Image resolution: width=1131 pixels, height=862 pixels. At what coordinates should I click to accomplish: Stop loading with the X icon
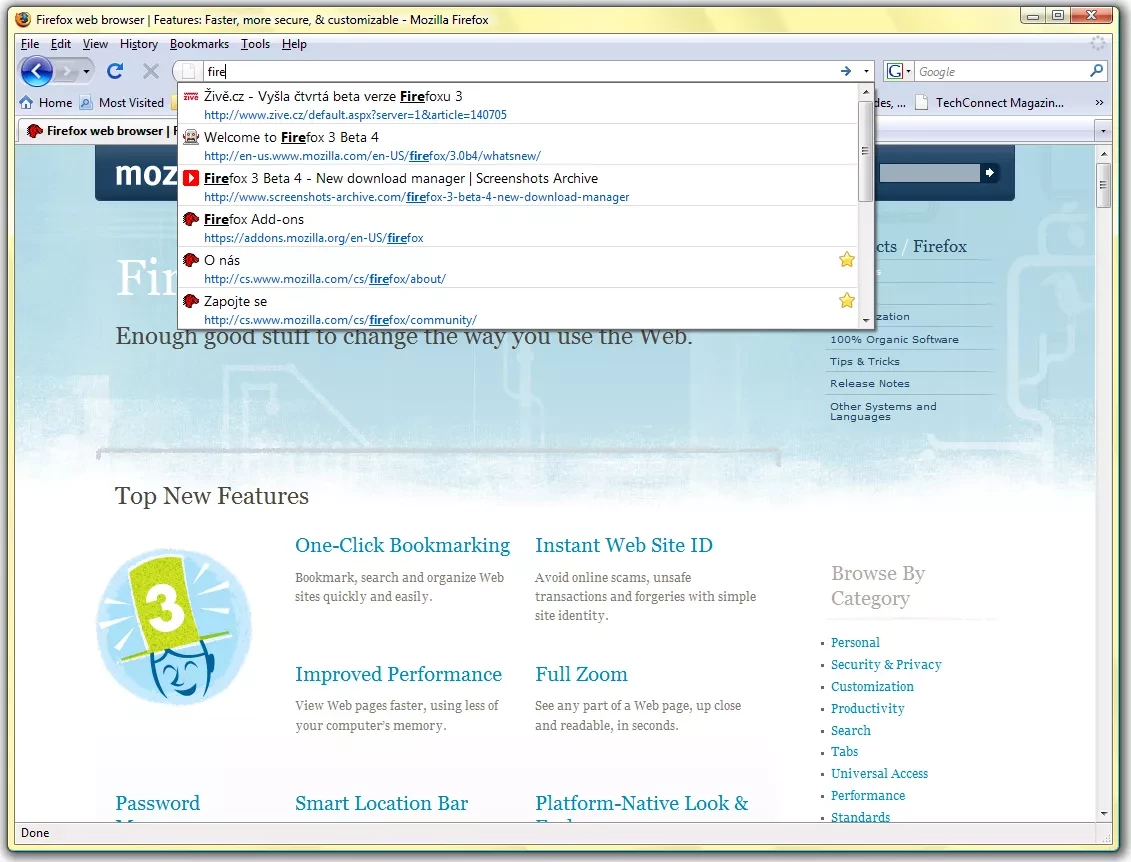coord(151,71)
